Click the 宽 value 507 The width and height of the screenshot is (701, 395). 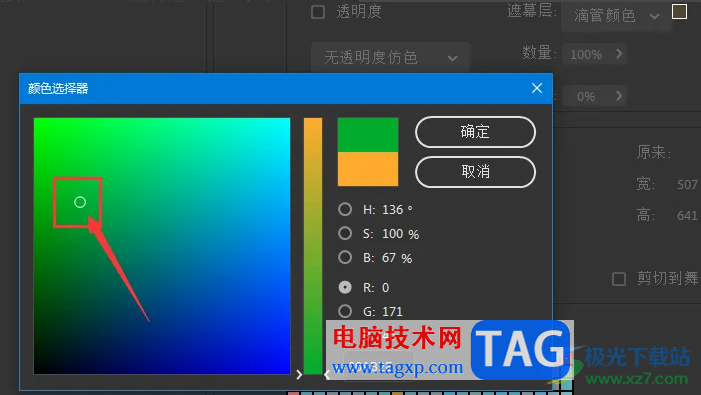click(x=688, y=184)
